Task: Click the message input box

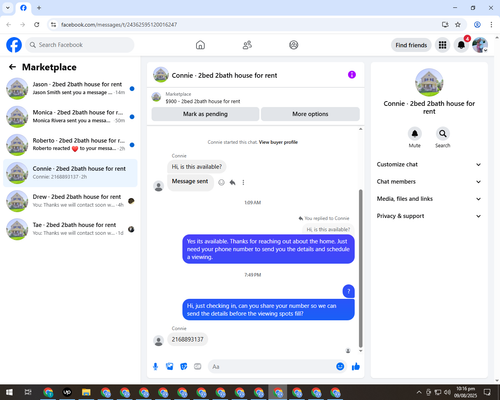Action: click(x=272, y=367)
